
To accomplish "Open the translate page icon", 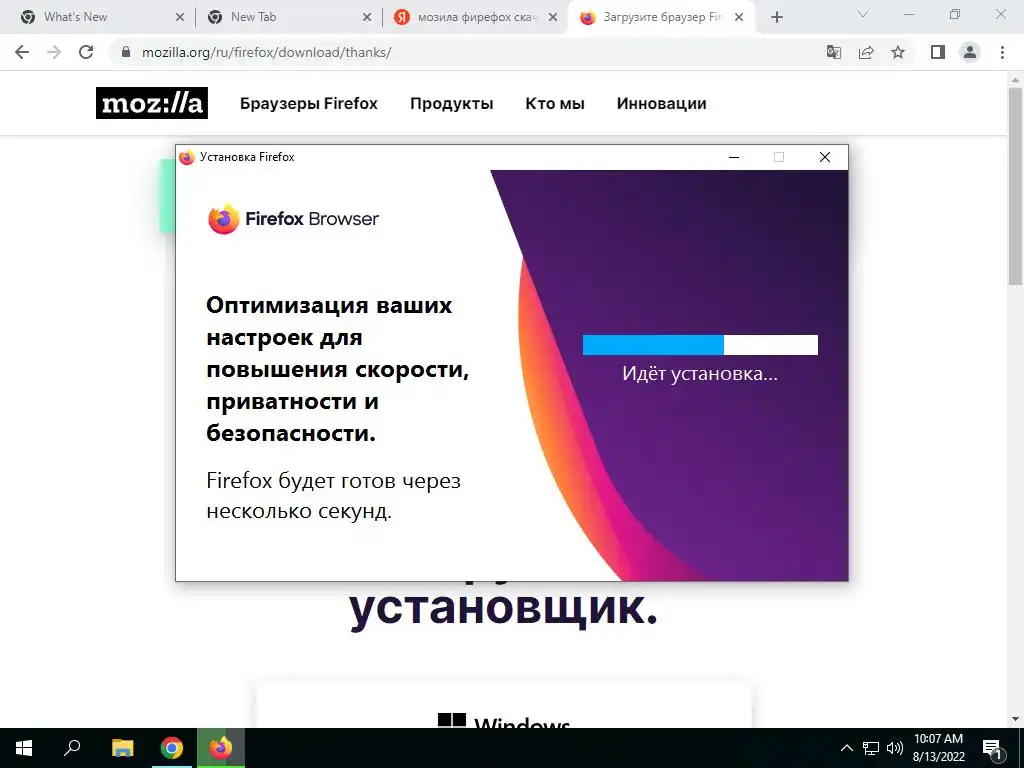I will 833,52.
